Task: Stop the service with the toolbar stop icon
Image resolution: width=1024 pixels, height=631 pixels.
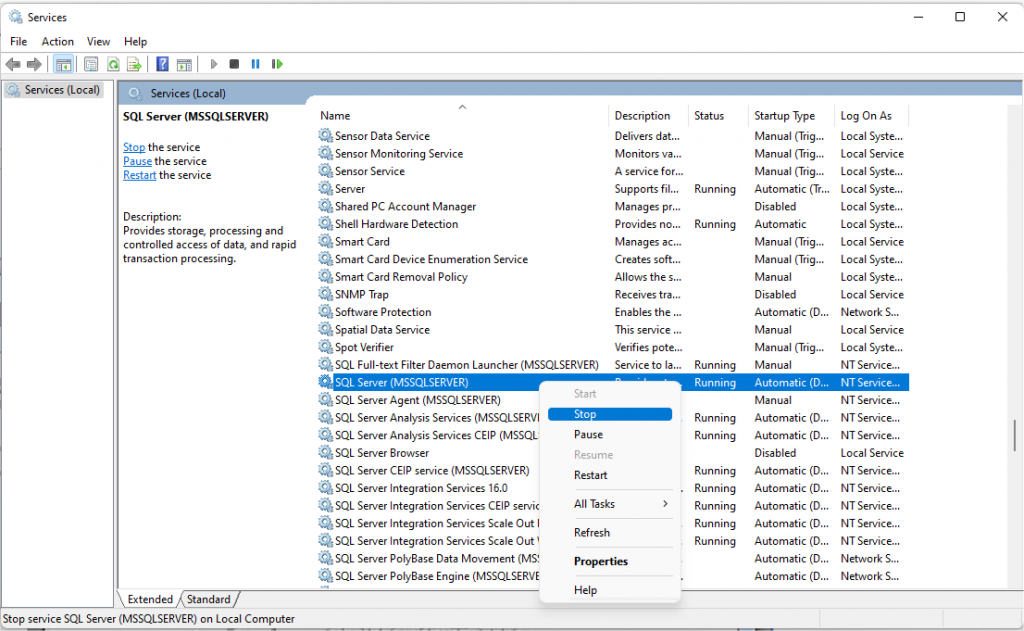Action: [234, 64]
